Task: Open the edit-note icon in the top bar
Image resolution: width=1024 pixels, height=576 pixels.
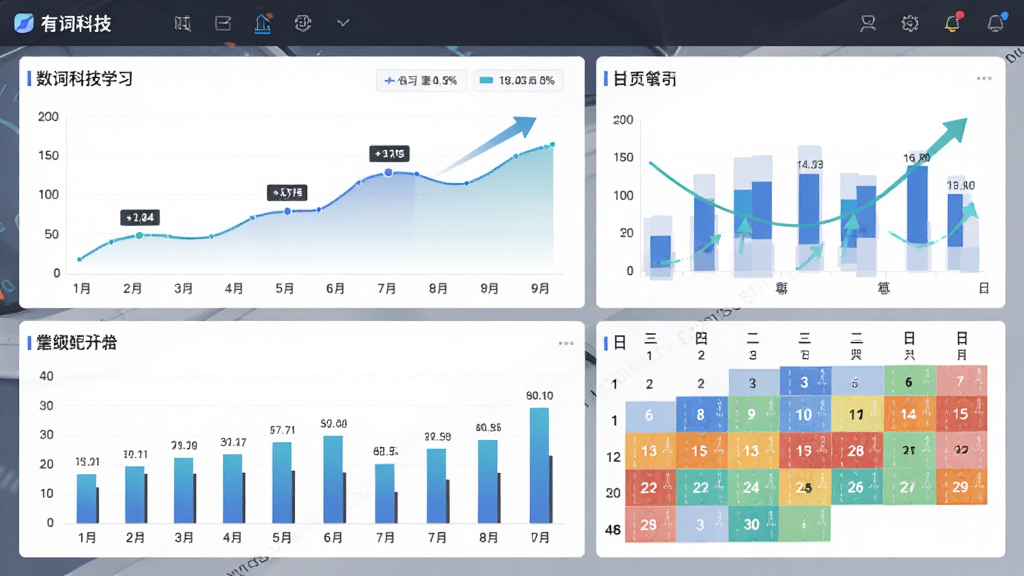Action: [223, 24]
